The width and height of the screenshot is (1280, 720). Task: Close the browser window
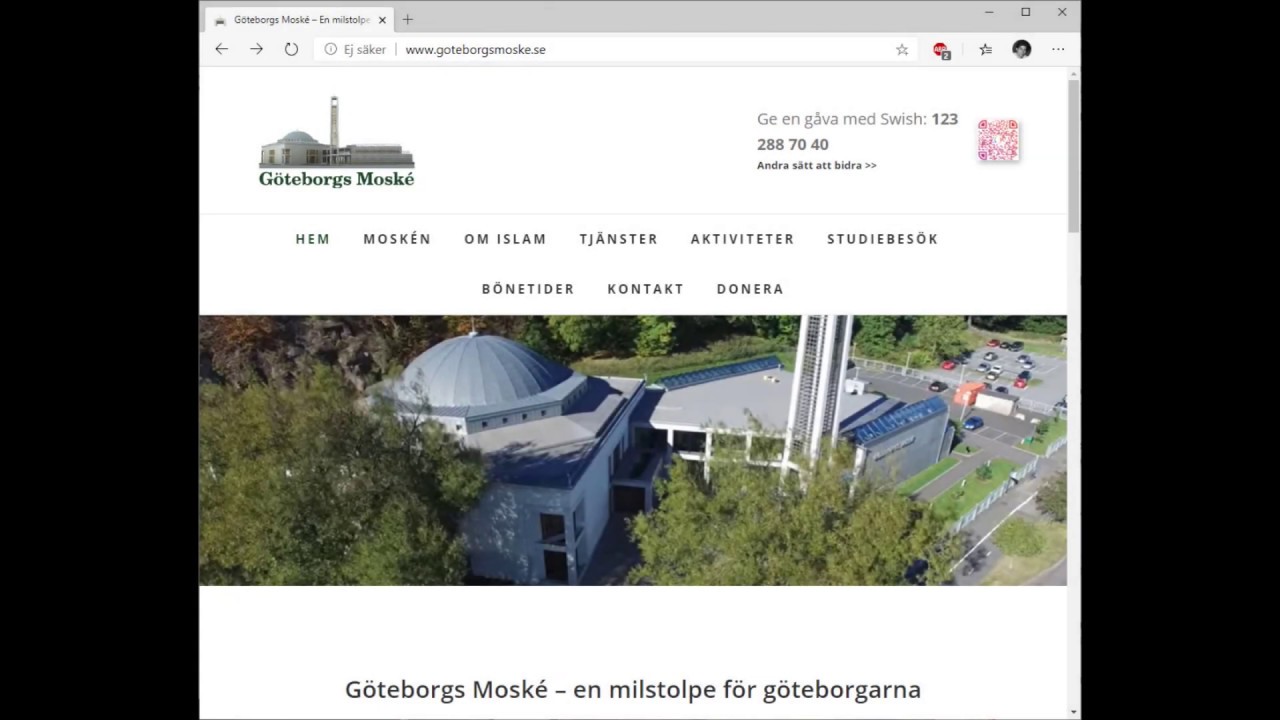[x=1062, y=12]
